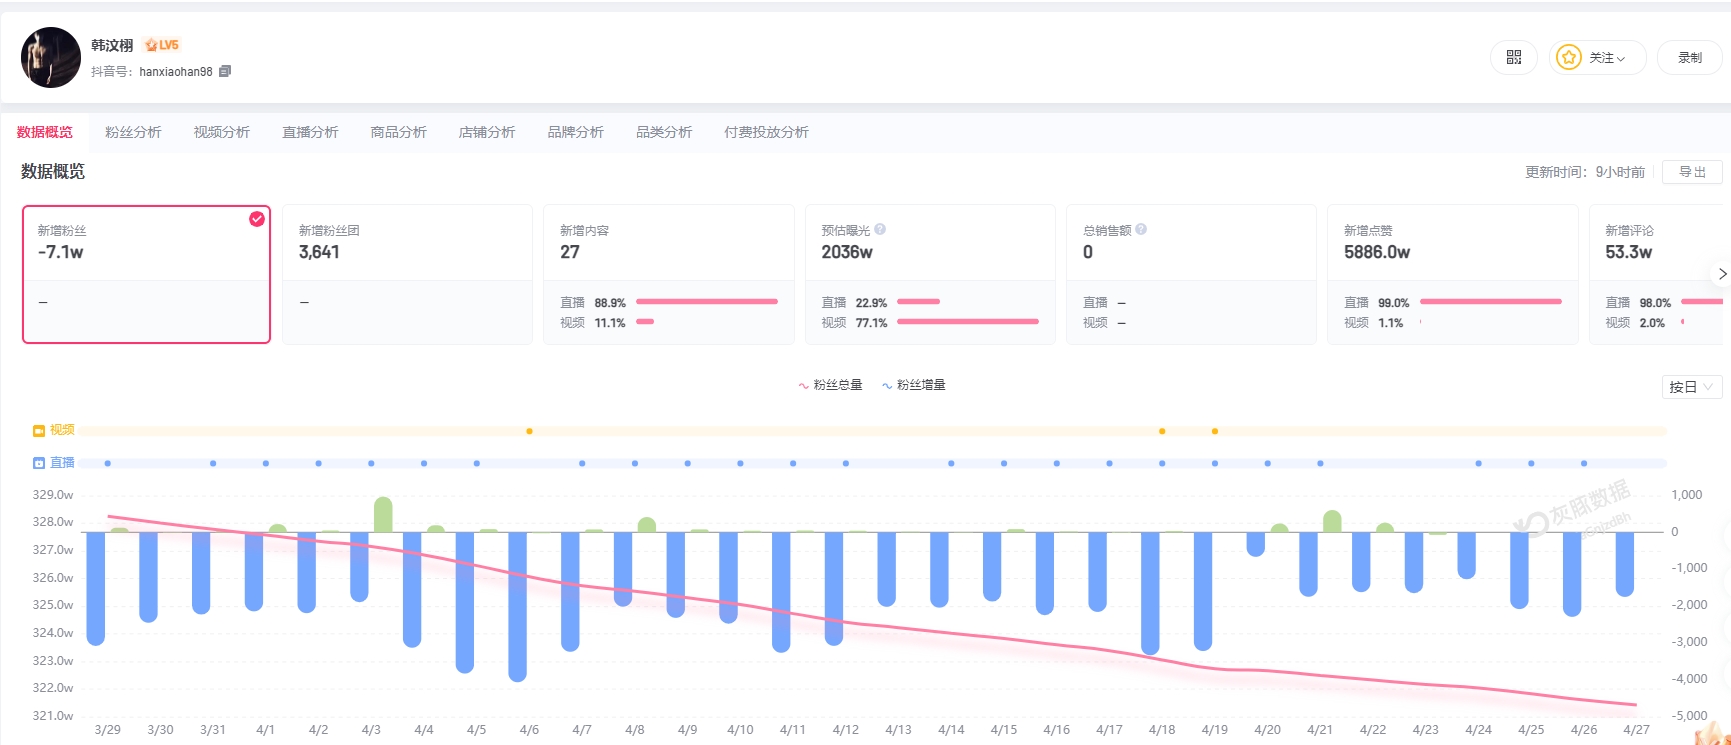1731x745 pixels.
Task: Switch to the 粉丝分析 tab
Action: (133, 132)
